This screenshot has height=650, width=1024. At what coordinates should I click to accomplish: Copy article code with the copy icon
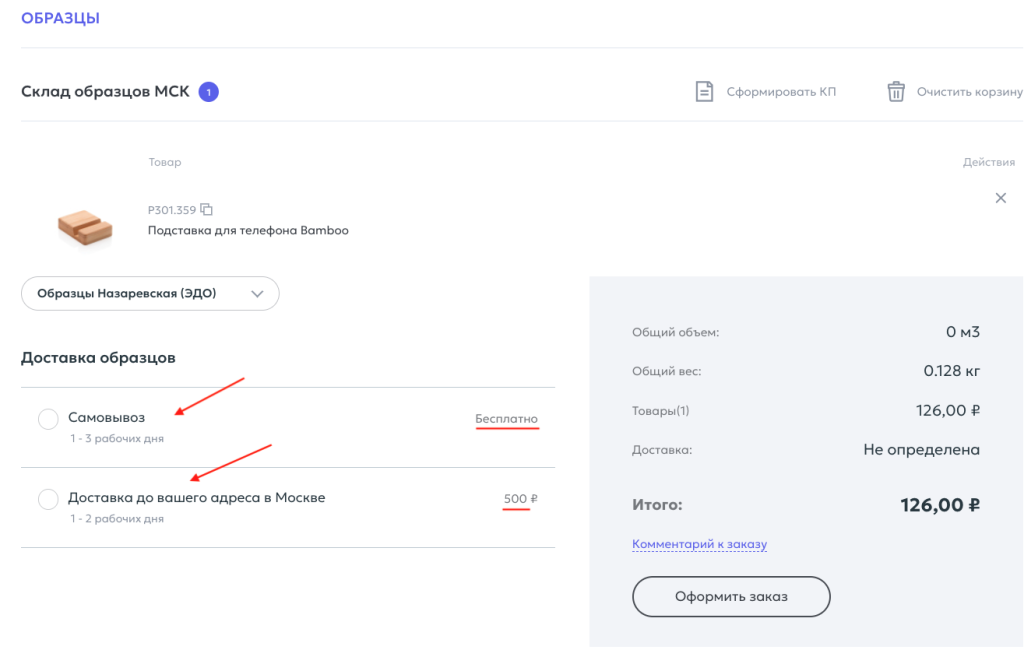(x=207, y=210)
